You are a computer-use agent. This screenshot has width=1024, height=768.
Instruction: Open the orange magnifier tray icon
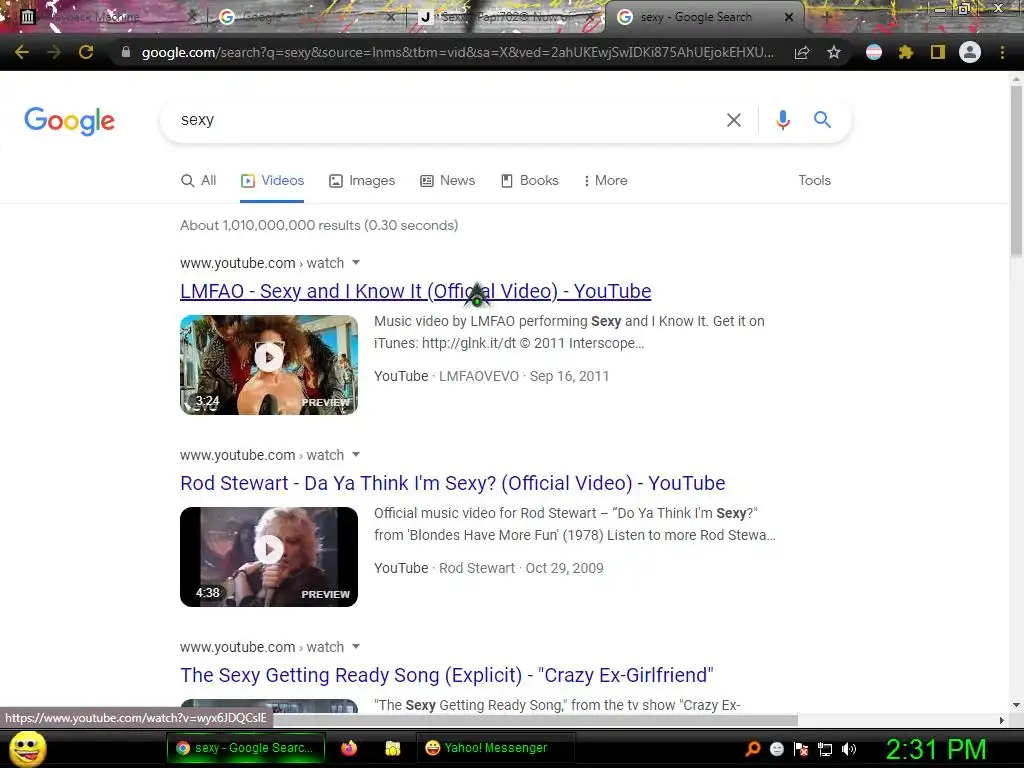[x=752, y=749]
